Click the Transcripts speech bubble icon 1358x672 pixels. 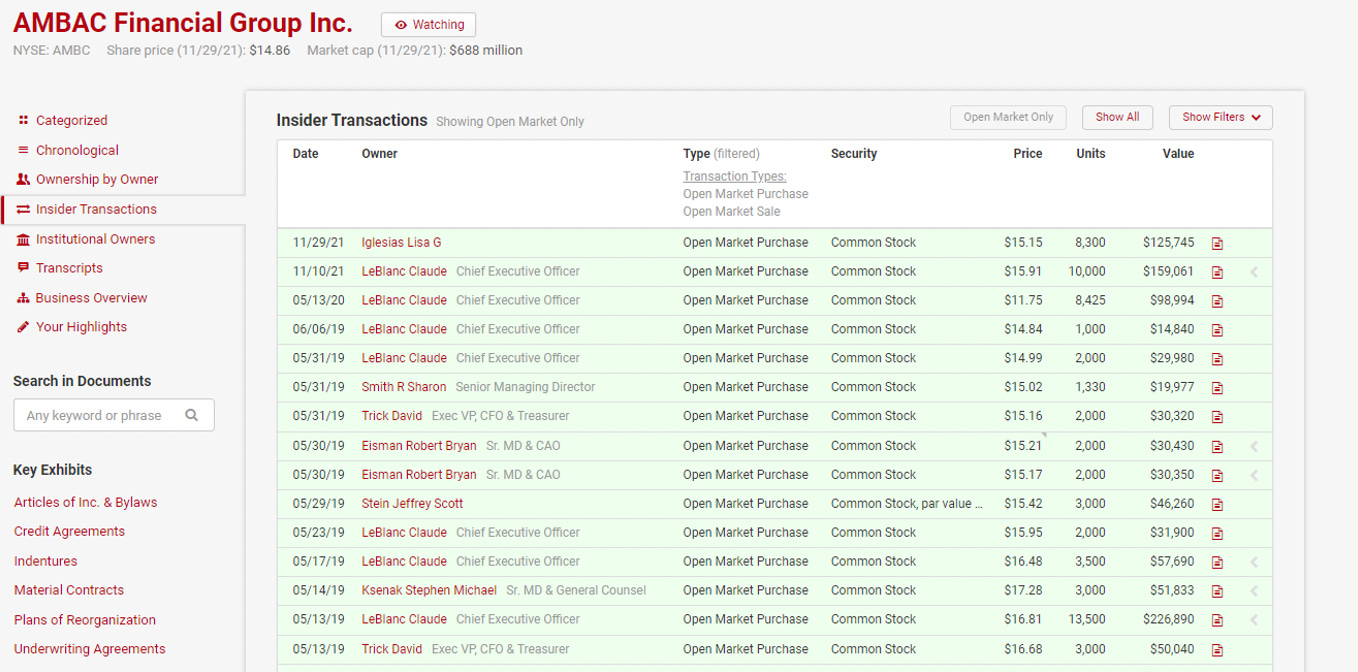click(23, 268)
